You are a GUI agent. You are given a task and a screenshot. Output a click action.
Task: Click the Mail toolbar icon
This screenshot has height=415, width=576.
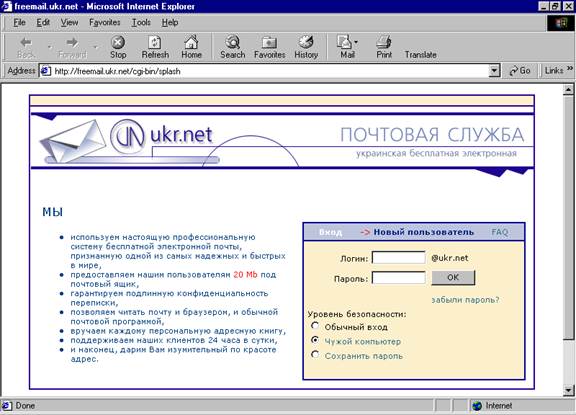click(345, 43)
